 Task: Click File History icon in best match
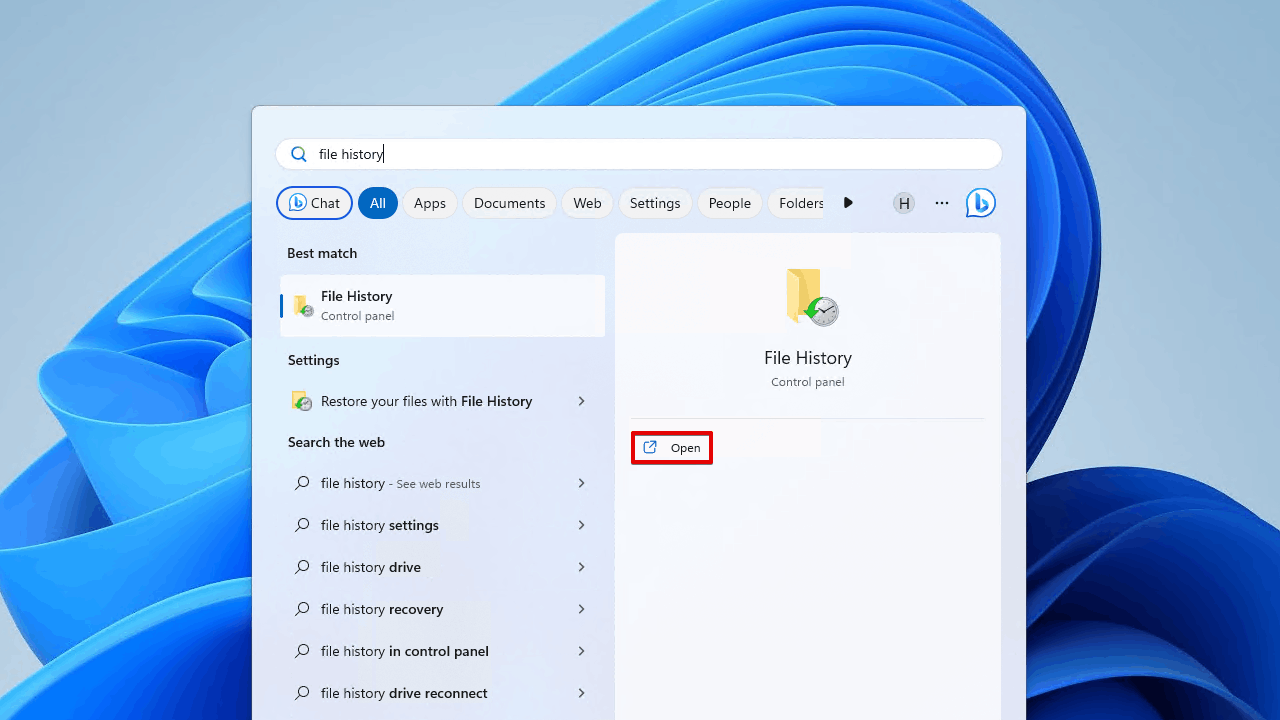click(302, 306)
